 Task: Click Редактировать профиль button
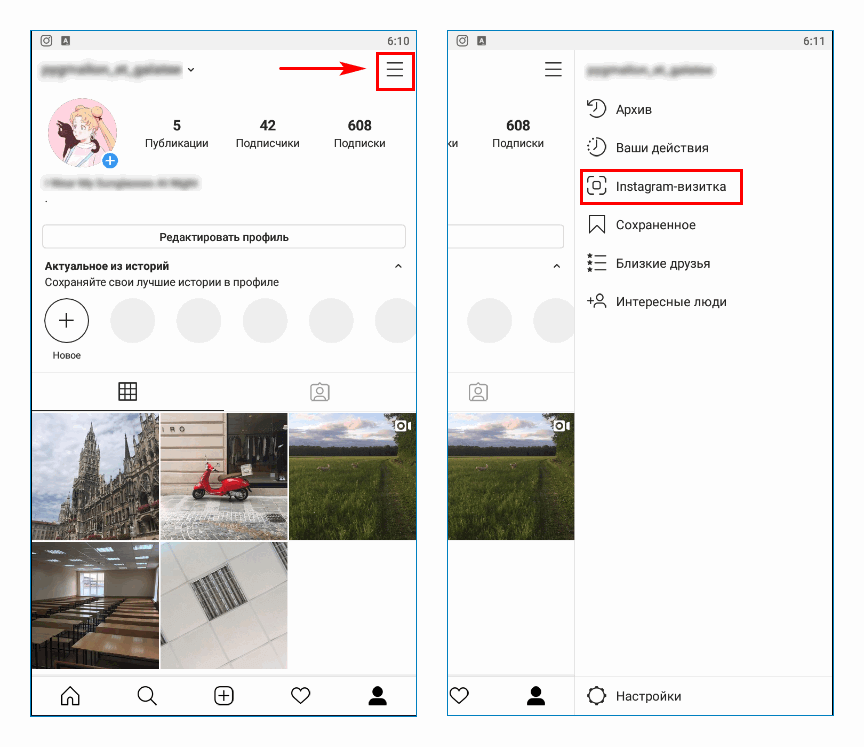tap(224, 237)
